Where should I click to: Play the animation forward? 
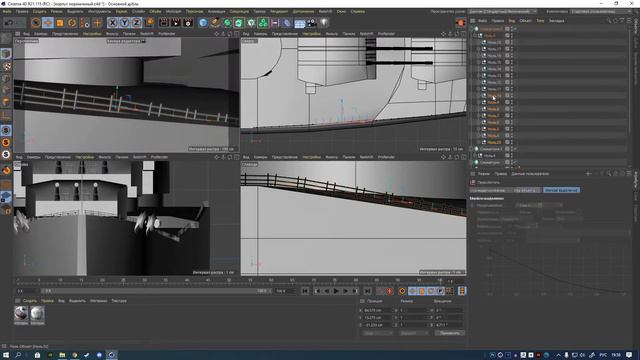tap(336, 291)
